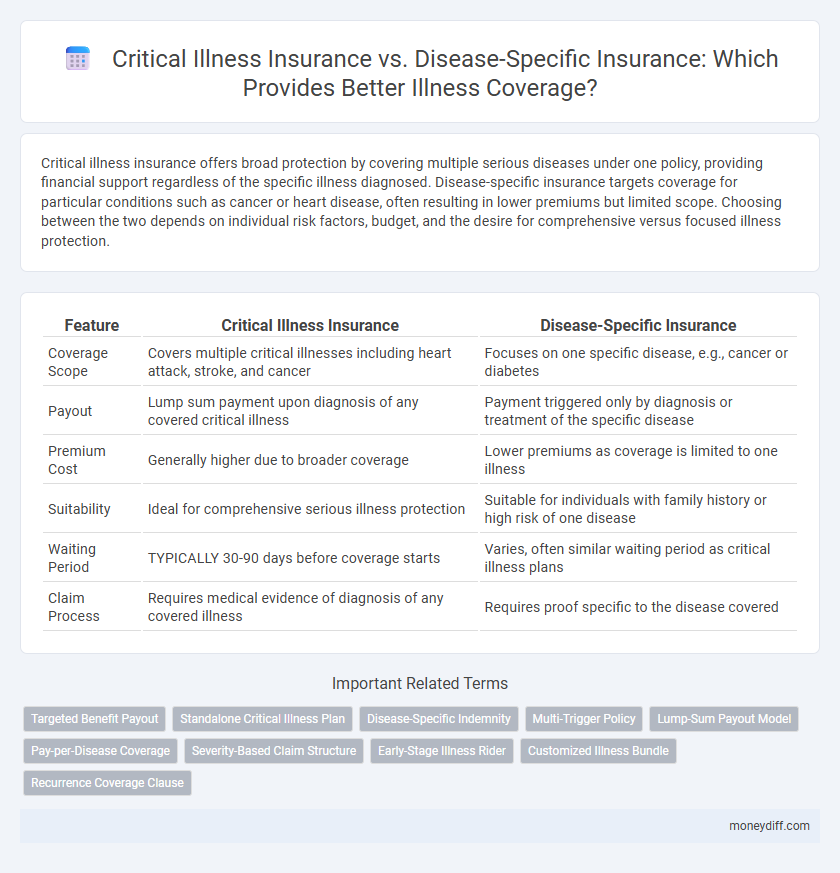Image resolution: width=840 pixels, height=873 pixels.
Task: Select the Recurrence Coverage Clause tag
Action: pos(107,783)
